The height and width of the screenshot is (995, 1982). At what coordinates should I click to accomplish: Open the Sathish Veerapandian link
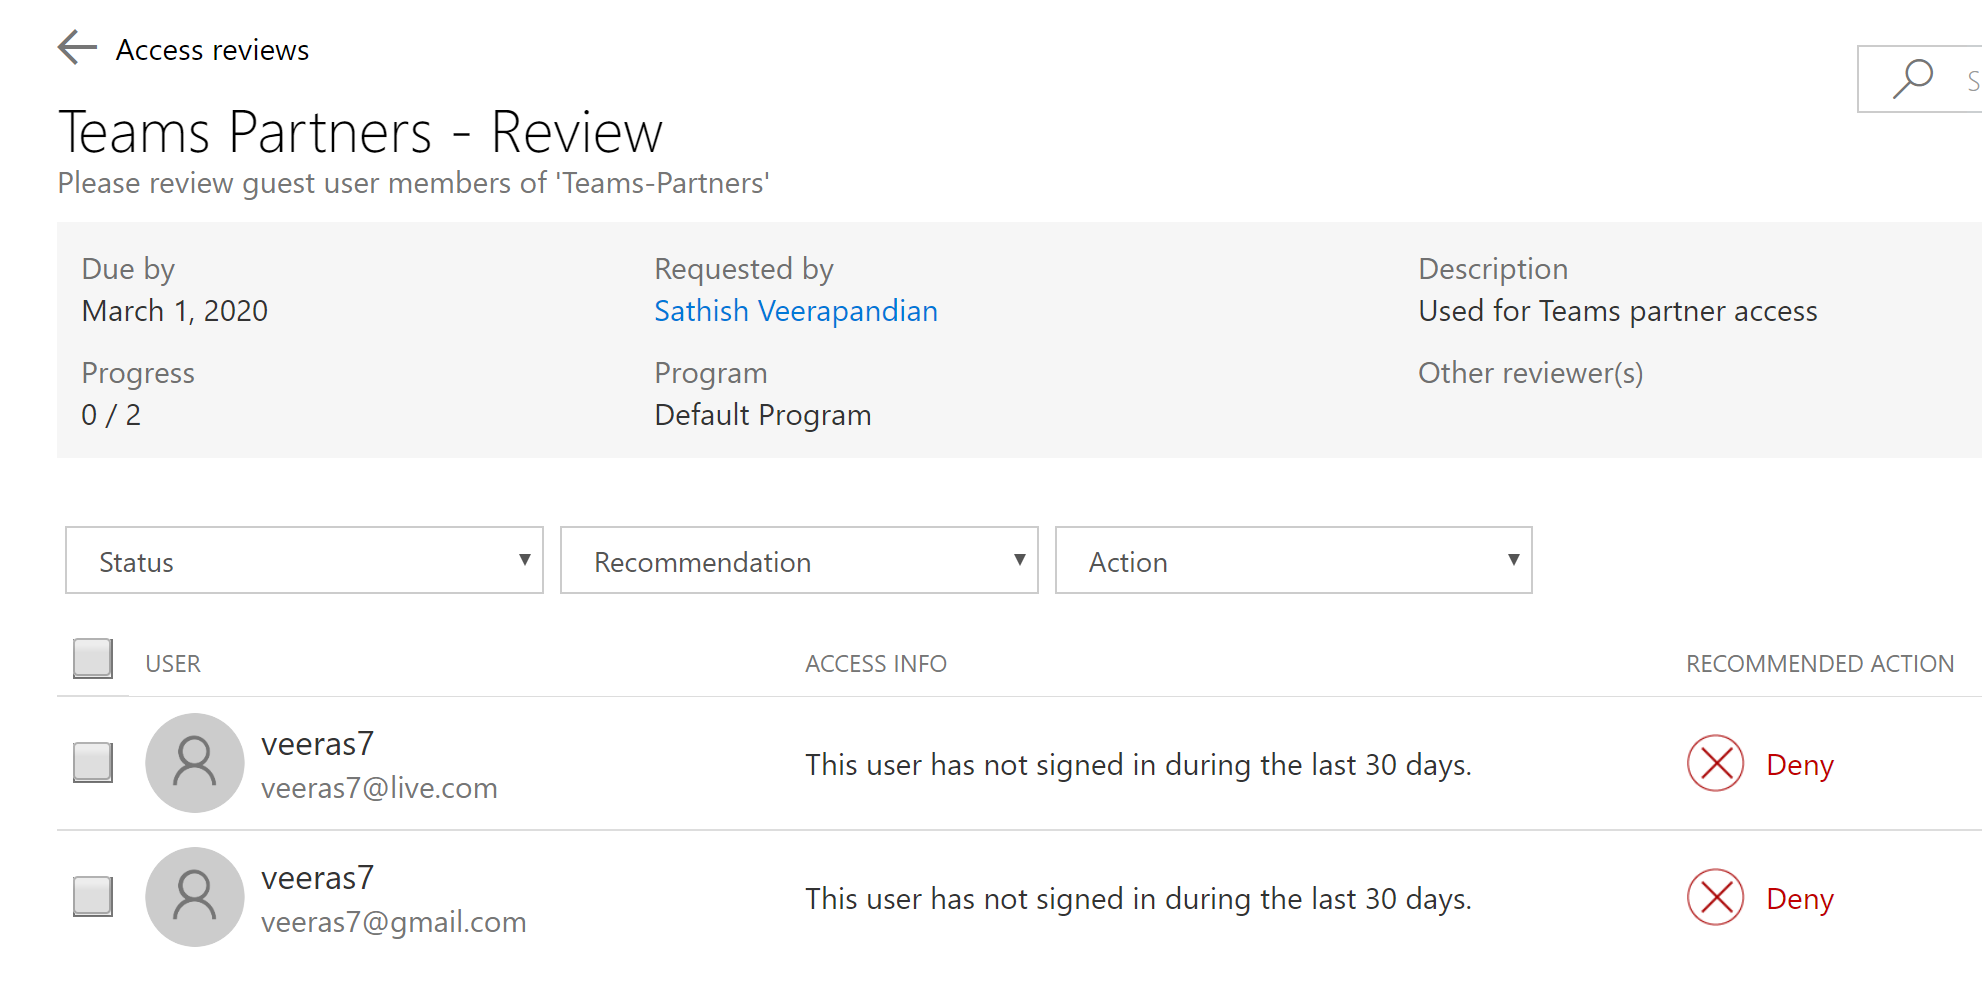click(796, 311)
